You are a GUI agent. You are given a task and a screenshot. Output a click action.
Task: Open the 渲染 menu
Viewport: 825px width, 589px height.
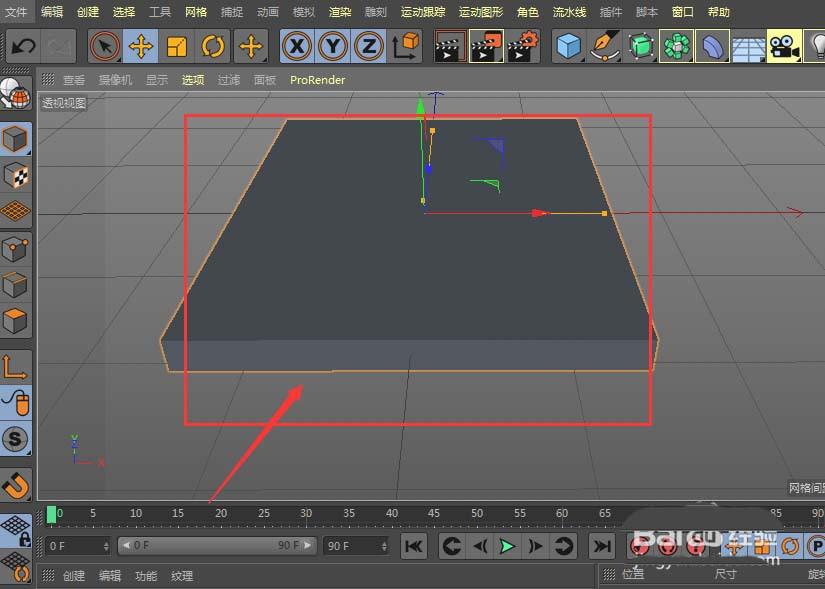tap(340, 12)
